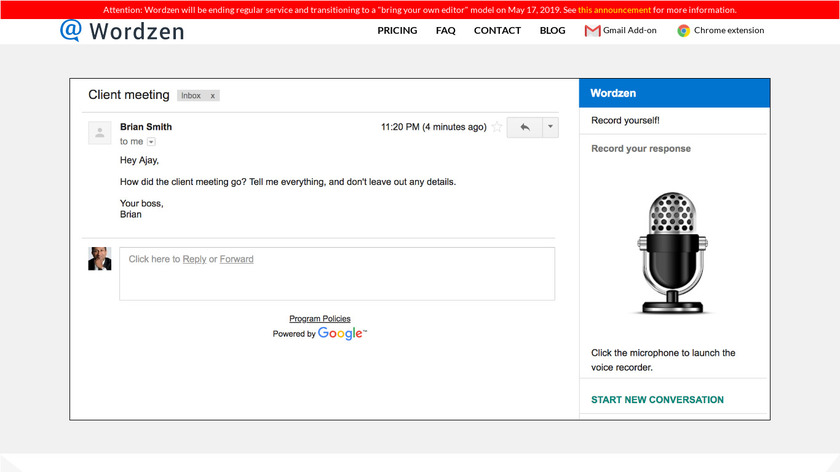Click the reply arrow button
Image resolution: width=840 pixels, height=472 pixels.
(x=524, y=127)
